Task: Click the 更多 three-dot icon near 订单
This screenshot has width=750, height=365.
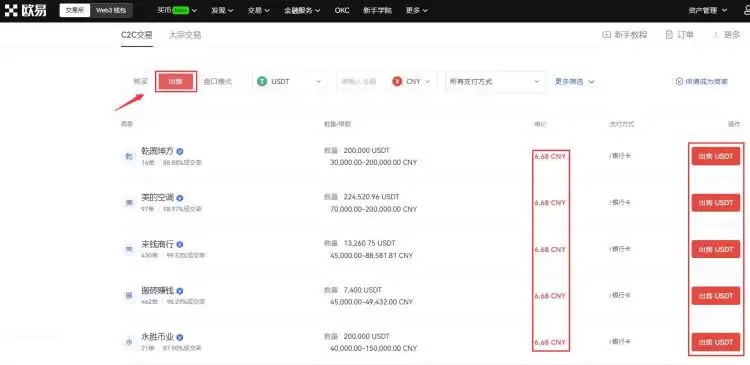Action: coord(716,34)
